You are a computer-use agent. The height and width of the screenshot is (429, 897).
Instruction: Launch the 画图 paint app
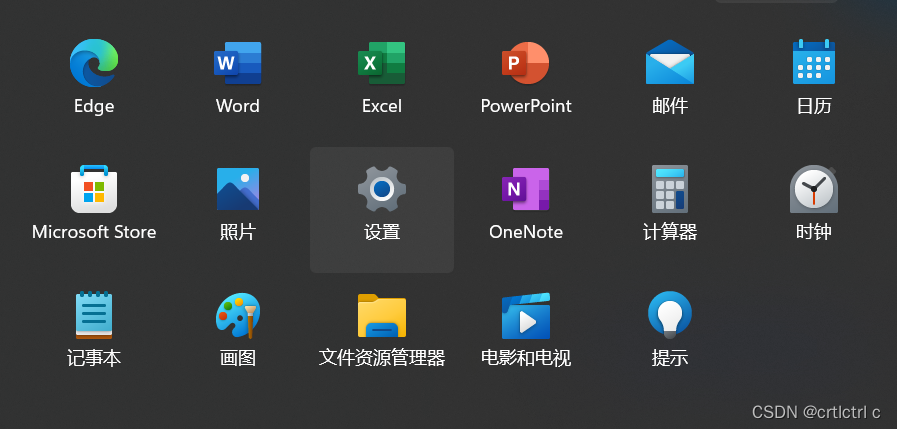pos(237,315)
